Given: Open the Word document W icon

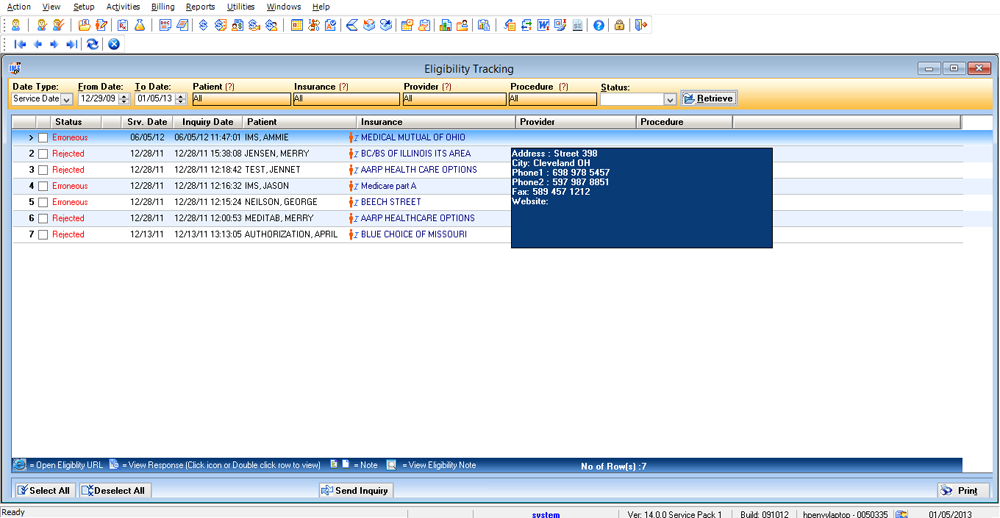Looking at the screenshot, I should pyautogui.click(x=544, y=26).
